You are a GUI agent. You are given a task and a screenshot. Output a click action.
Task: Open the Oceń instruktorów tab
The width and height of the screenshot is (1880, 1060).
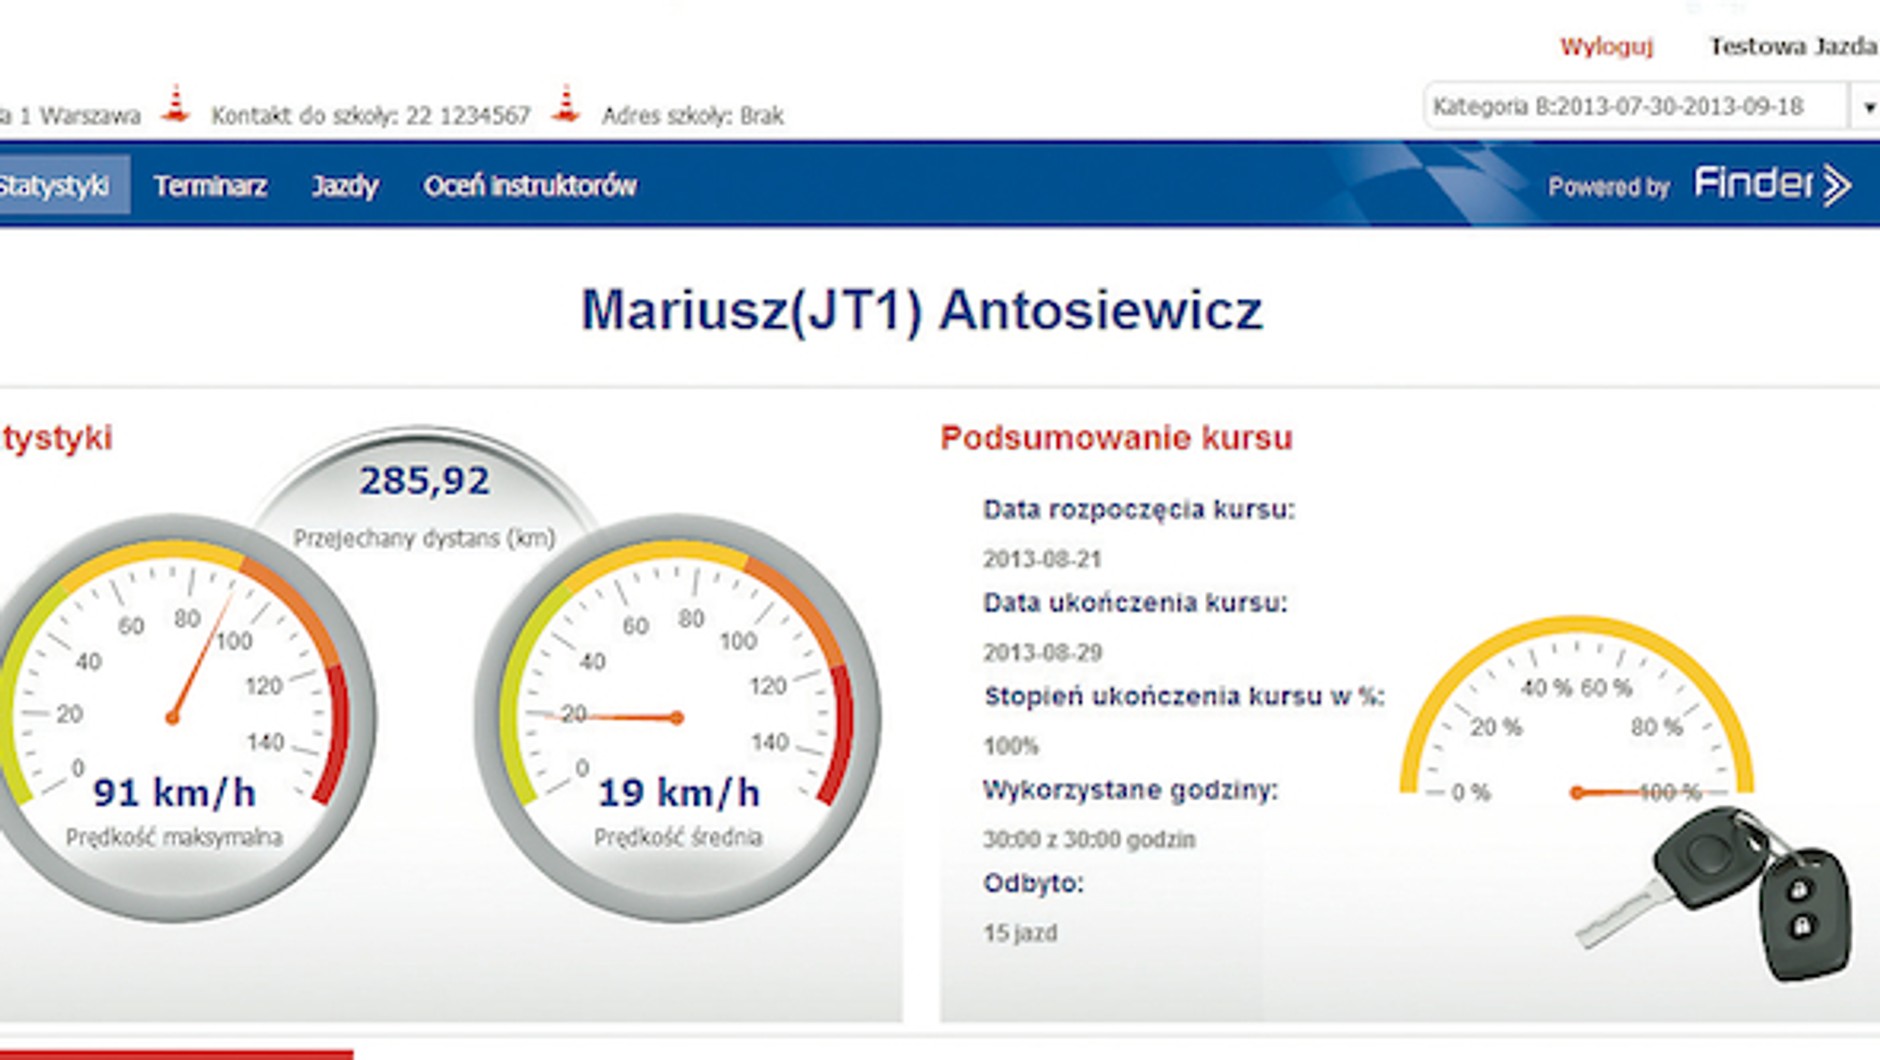pos(530,186)
